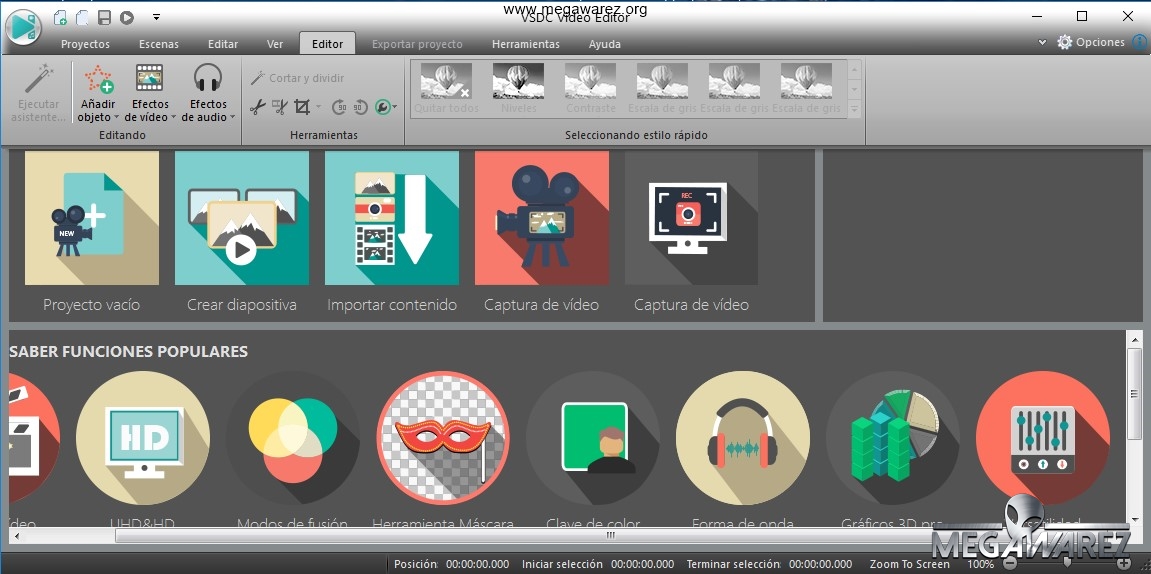
Task: Apply the Contraste quick style
Action: pos(590,88)
